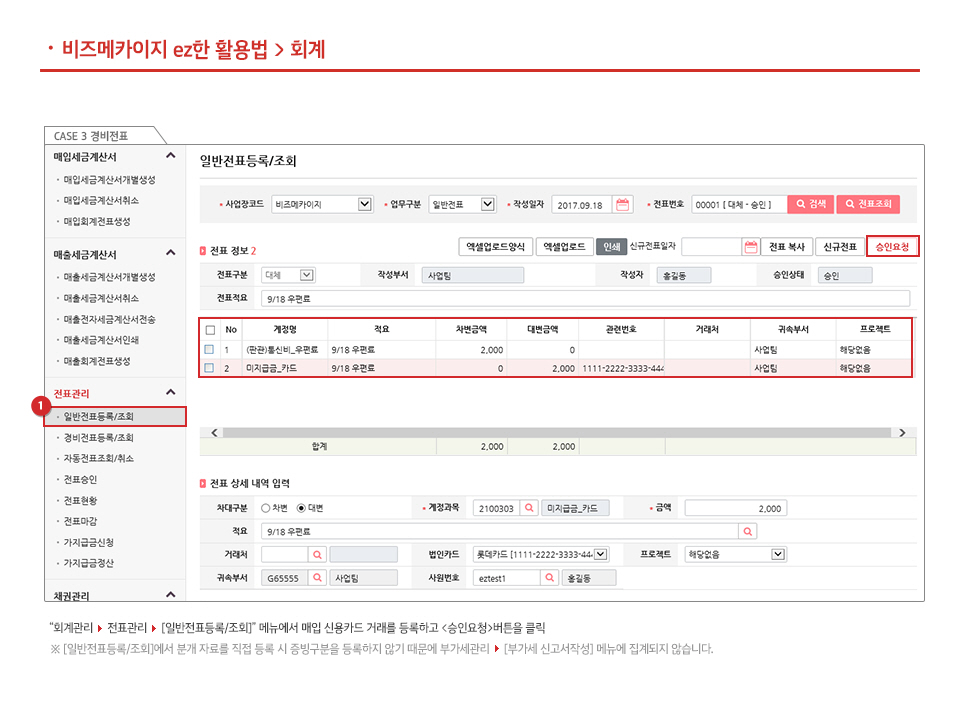The width and height of the screenshot is (960, 720).
Task: Open 전표승인 menu item
Action: pyautogui.click(x=80, y=480)
